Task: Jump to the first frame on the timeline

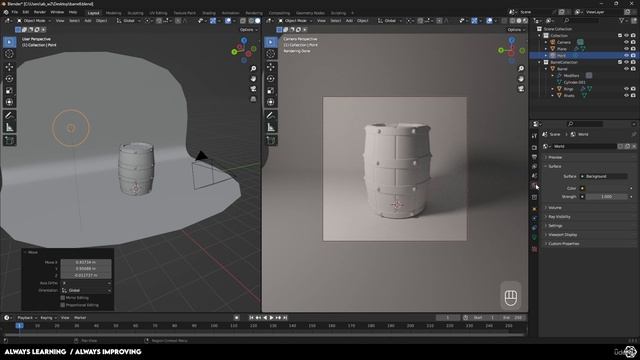Action: (251, 318)
